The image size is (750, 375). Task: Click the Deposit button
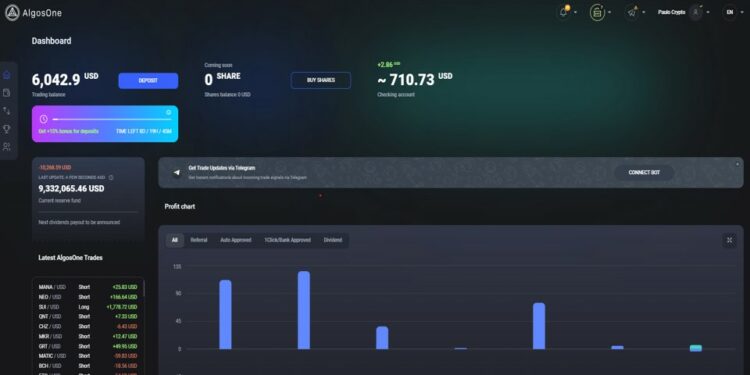pyautogui.click(x=148, y=81)
